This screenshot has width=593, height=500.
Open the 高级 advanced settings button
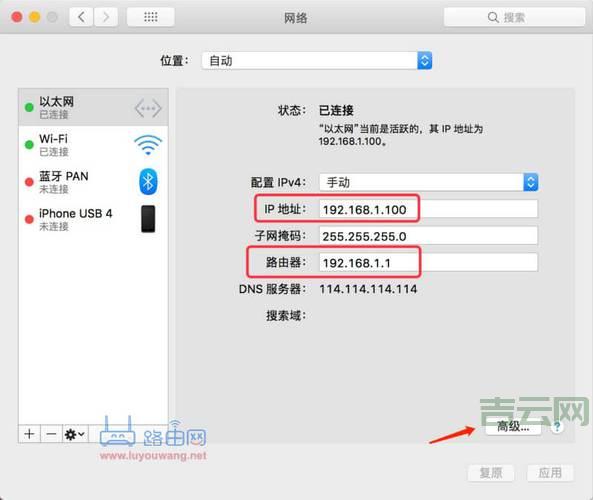513,427
